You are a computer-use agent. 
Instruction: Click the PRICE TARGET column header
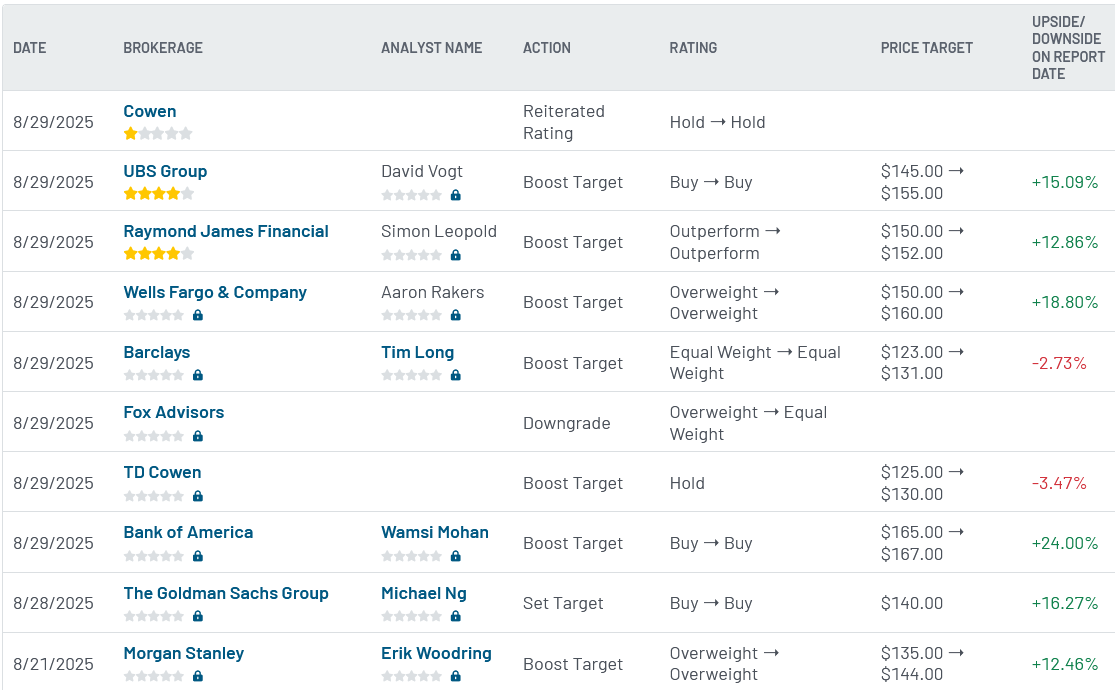tap(927, 48)
